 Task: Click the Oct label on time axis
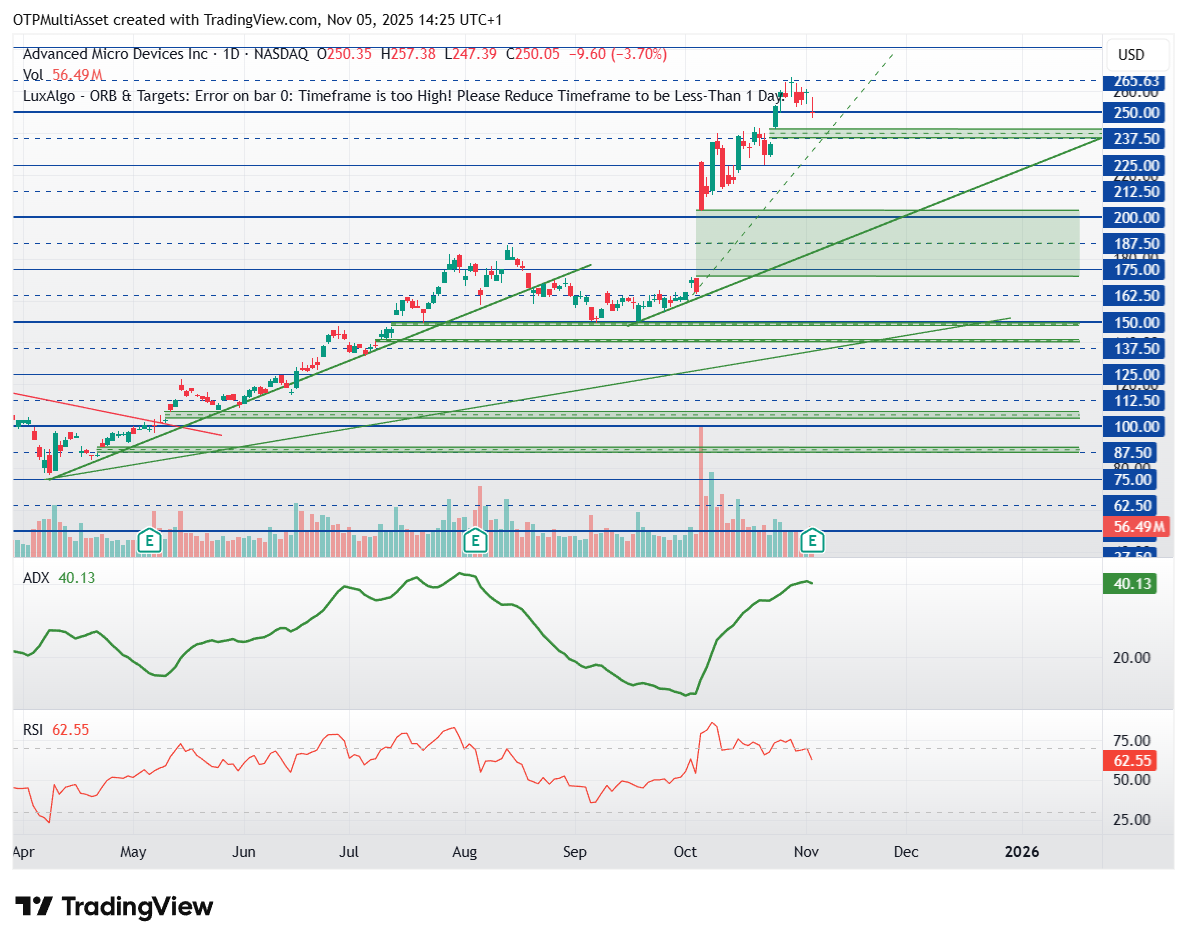coord(685,852)
